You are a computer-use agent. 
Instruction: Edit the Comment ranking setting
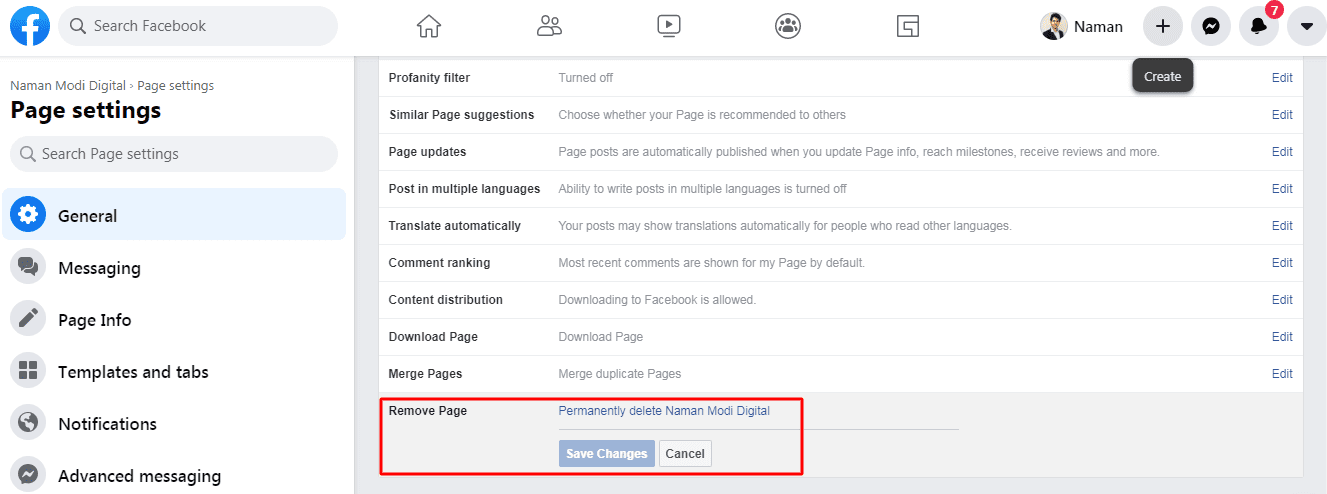click(x=1282, y=263)
